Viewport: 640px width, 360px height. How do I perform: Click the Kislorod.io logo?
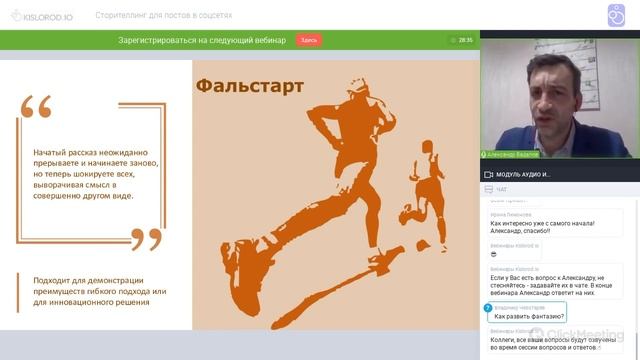click(x=42, y=16)
